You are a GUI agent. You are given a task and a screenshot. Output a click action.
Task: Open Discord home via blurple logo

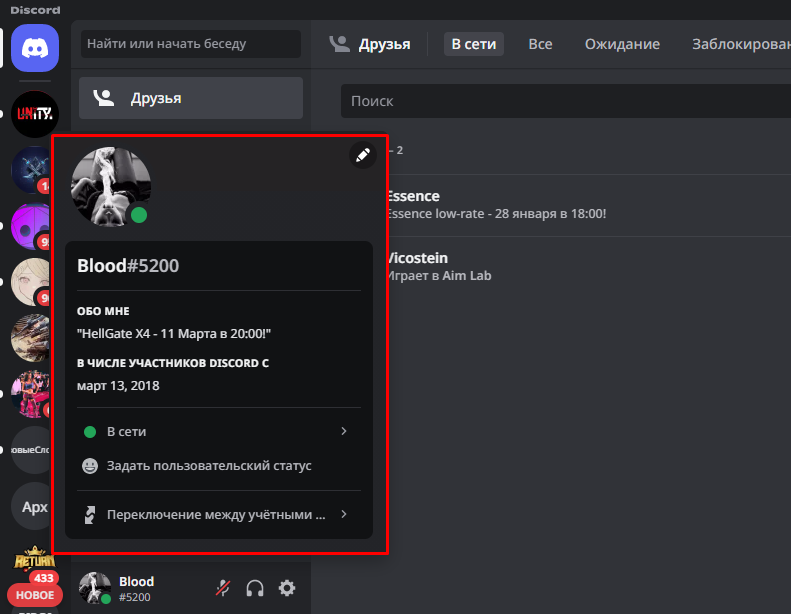[35, 48]
